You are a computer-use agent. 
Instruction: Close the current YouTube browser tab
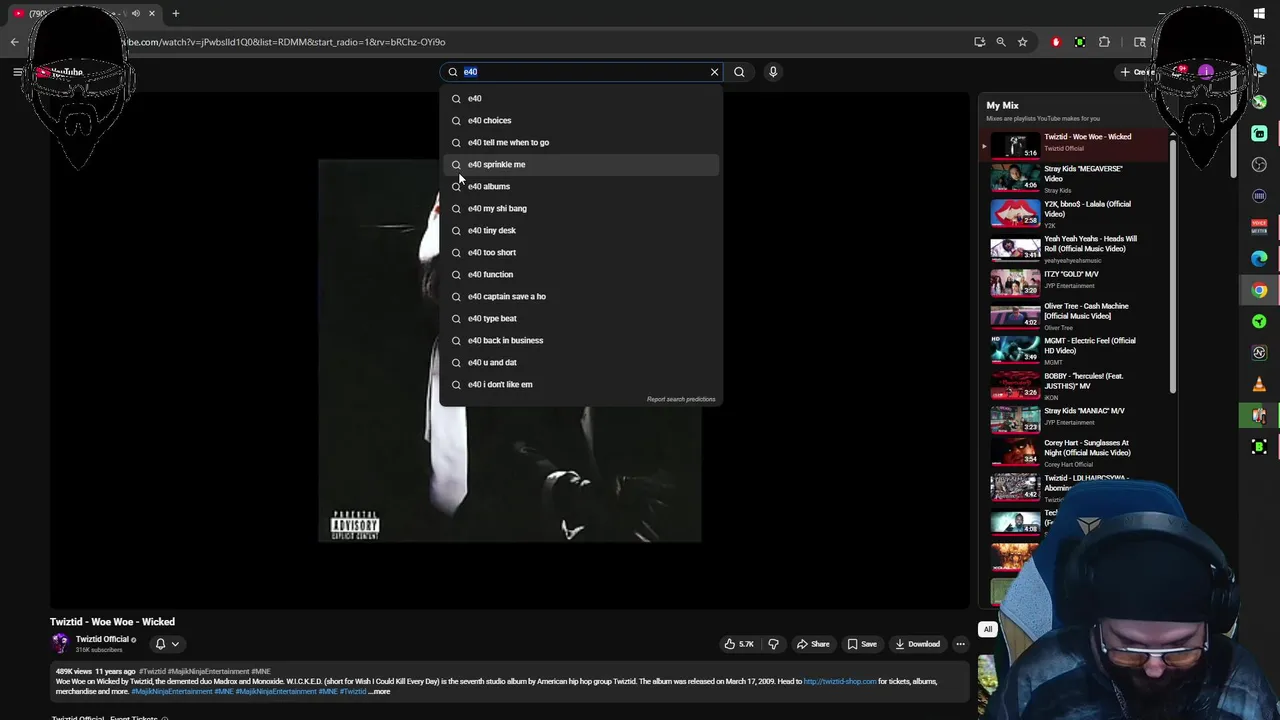(x=152, y=13)
